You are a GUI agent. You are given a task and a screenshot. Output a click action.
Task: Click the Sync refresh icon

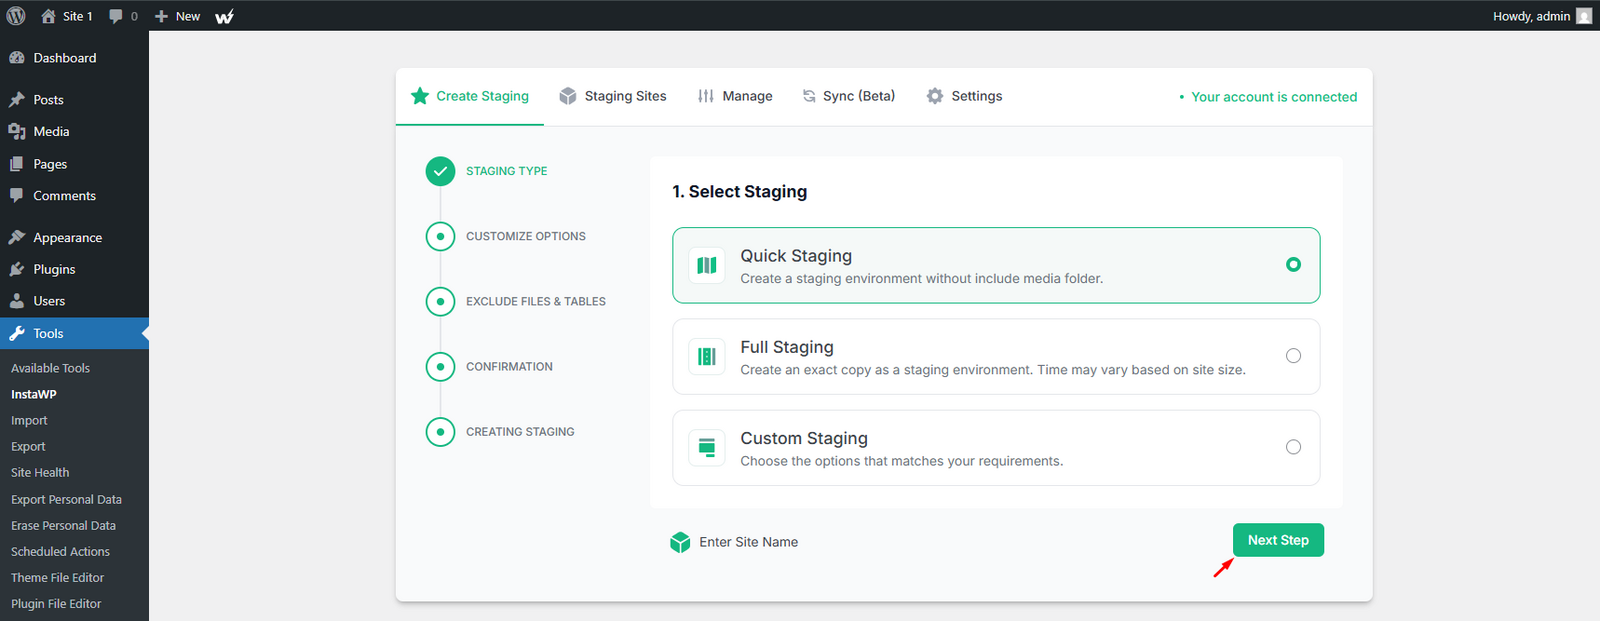tap(809, 96)
